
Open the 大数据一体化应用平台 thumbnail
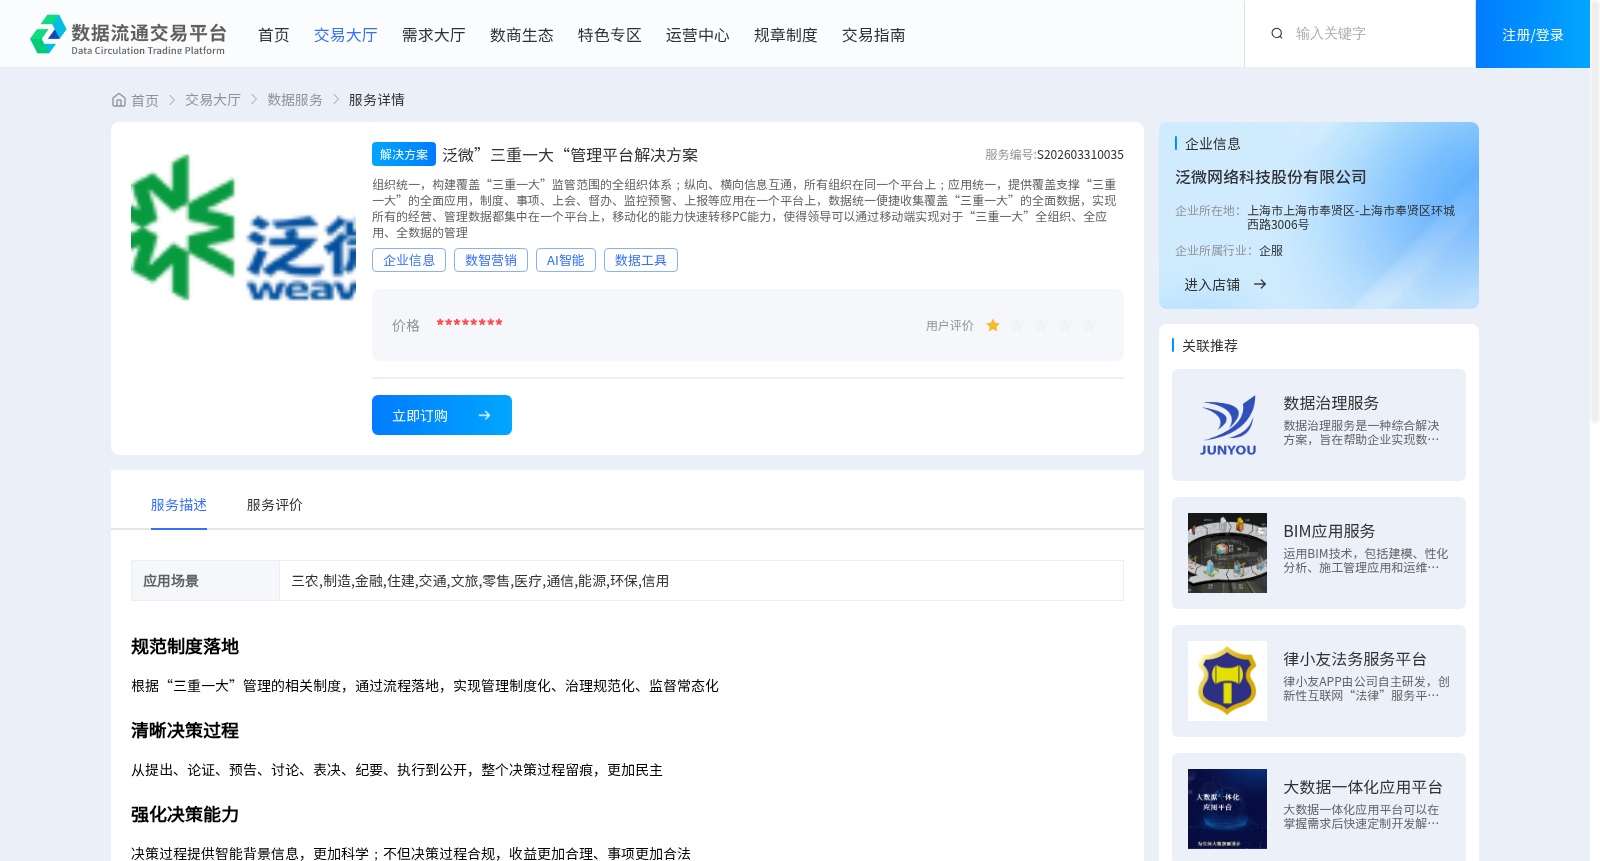point(1227,809)
